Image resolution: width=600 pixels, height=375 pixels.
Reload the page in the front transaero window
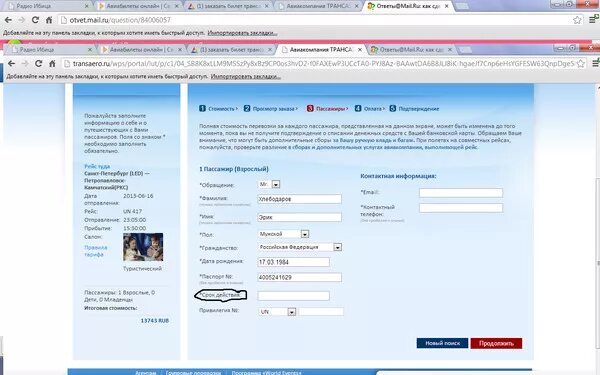pyautogui.click(x=38, y=64)
